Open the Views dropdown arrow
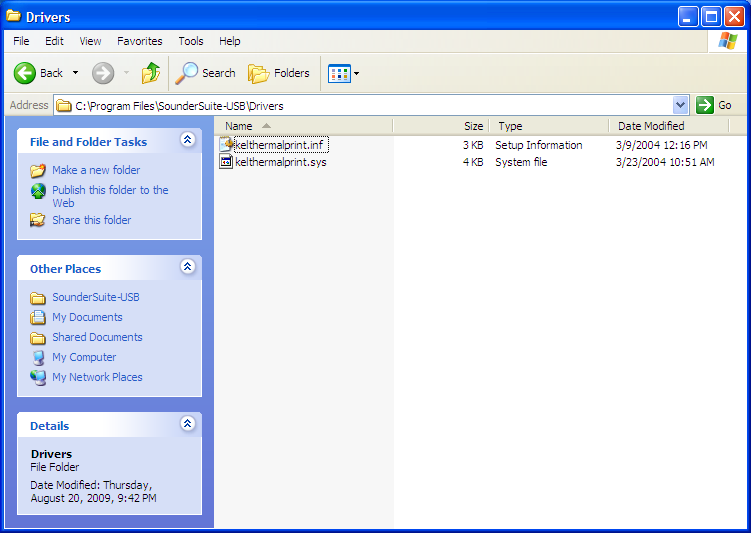Image resolution: width=751 pixels, height=533 pixels. coord(357,73)
